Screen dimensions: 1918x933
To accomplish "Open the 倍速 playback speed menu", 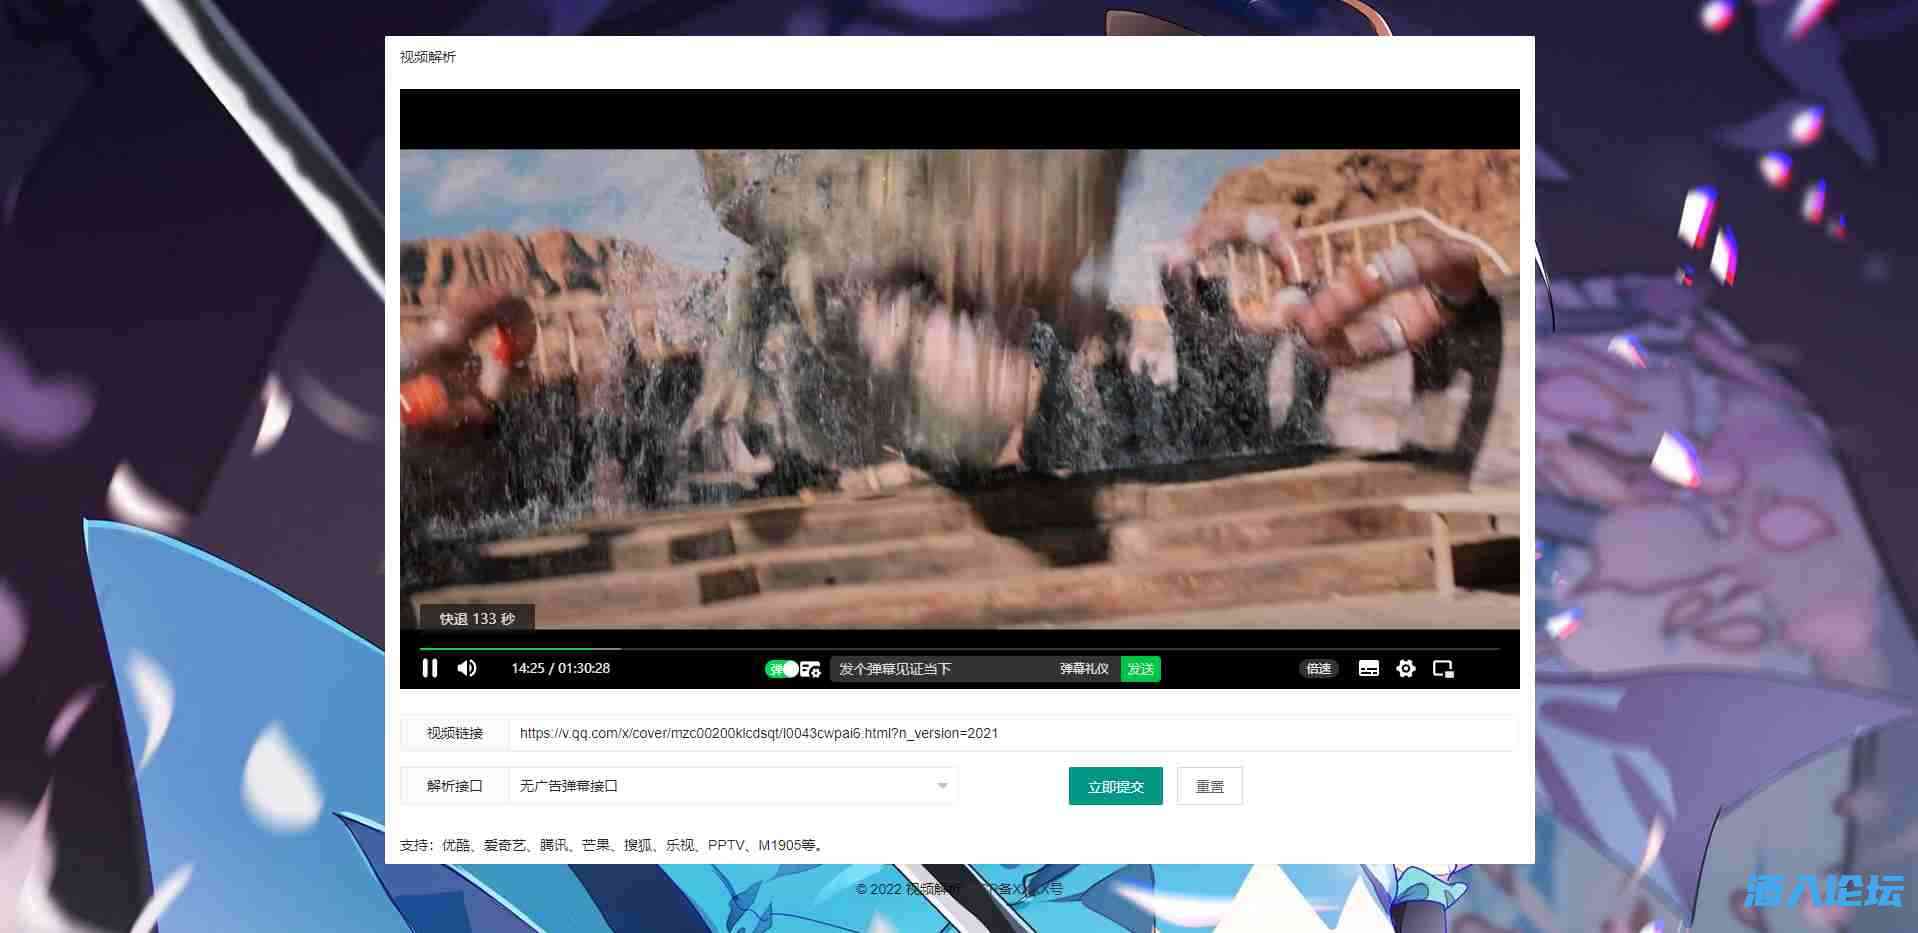I will [1318, 669].
